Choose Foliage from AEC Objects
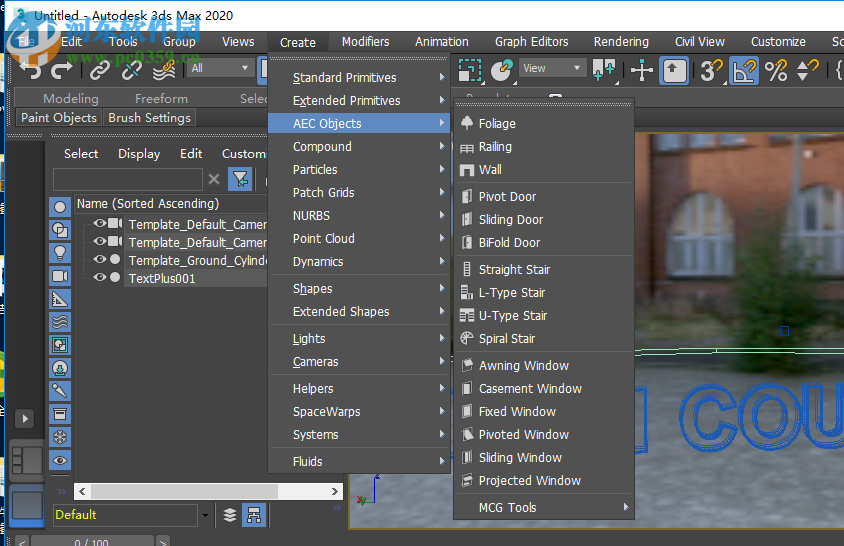 [x=544, y=123]
